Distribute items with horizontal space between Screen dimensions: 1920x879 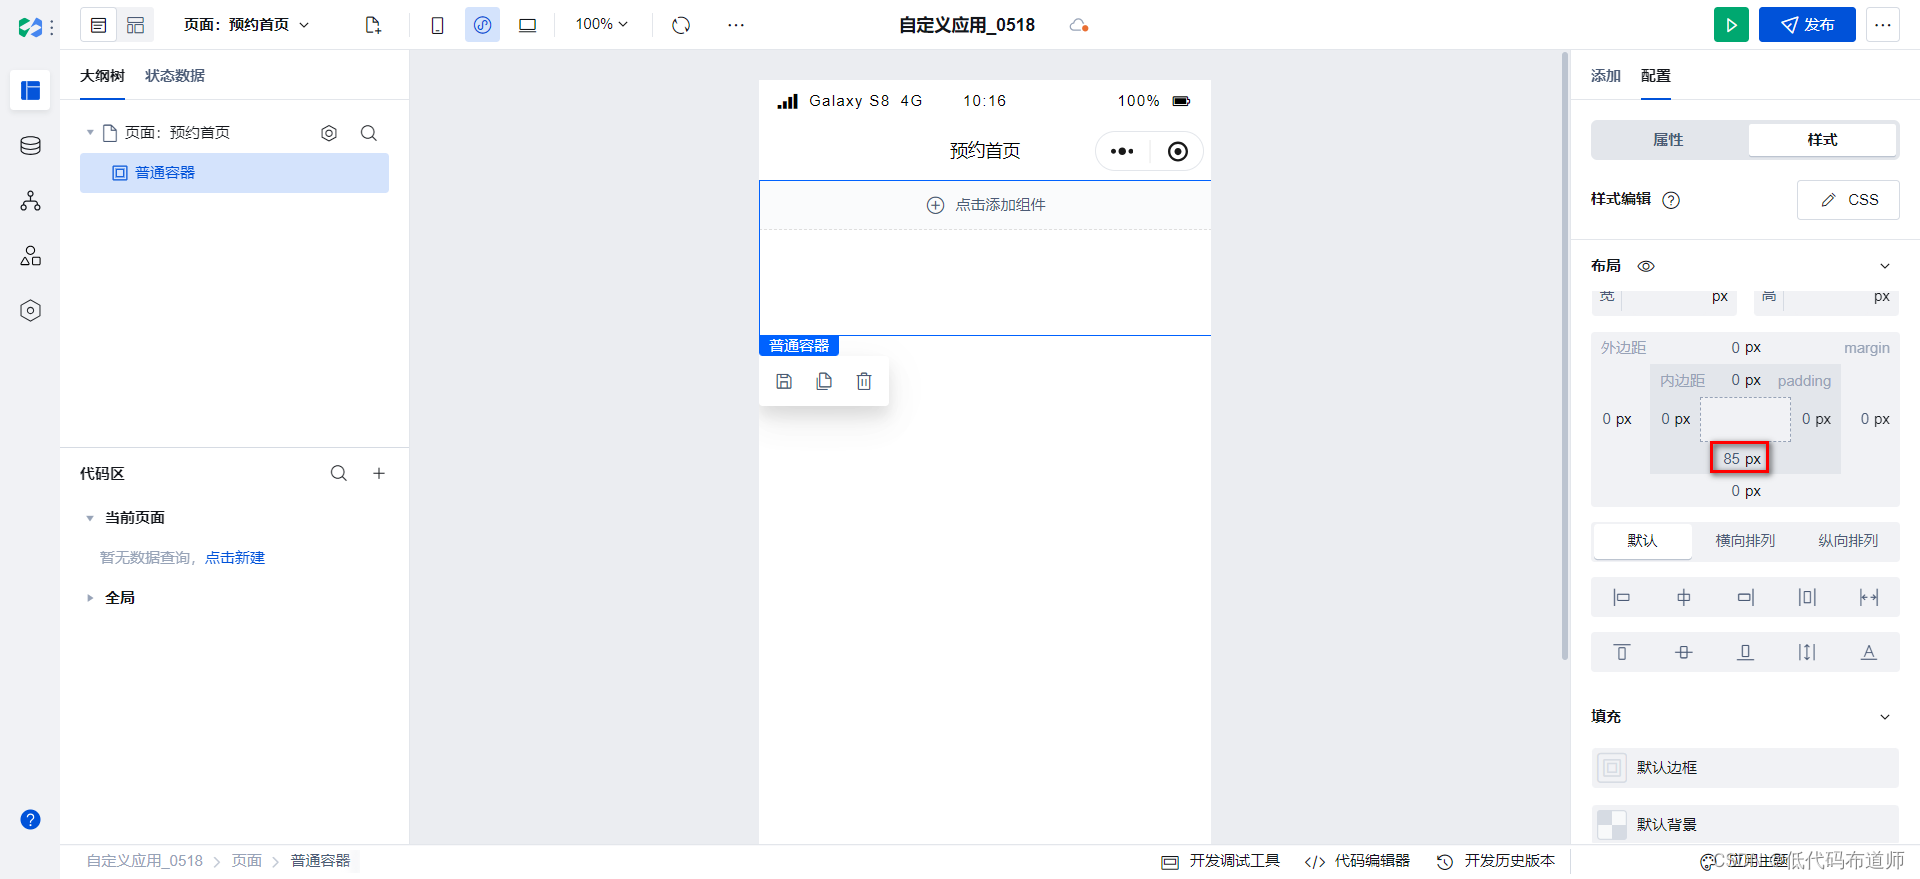[x=1807, y=597]
